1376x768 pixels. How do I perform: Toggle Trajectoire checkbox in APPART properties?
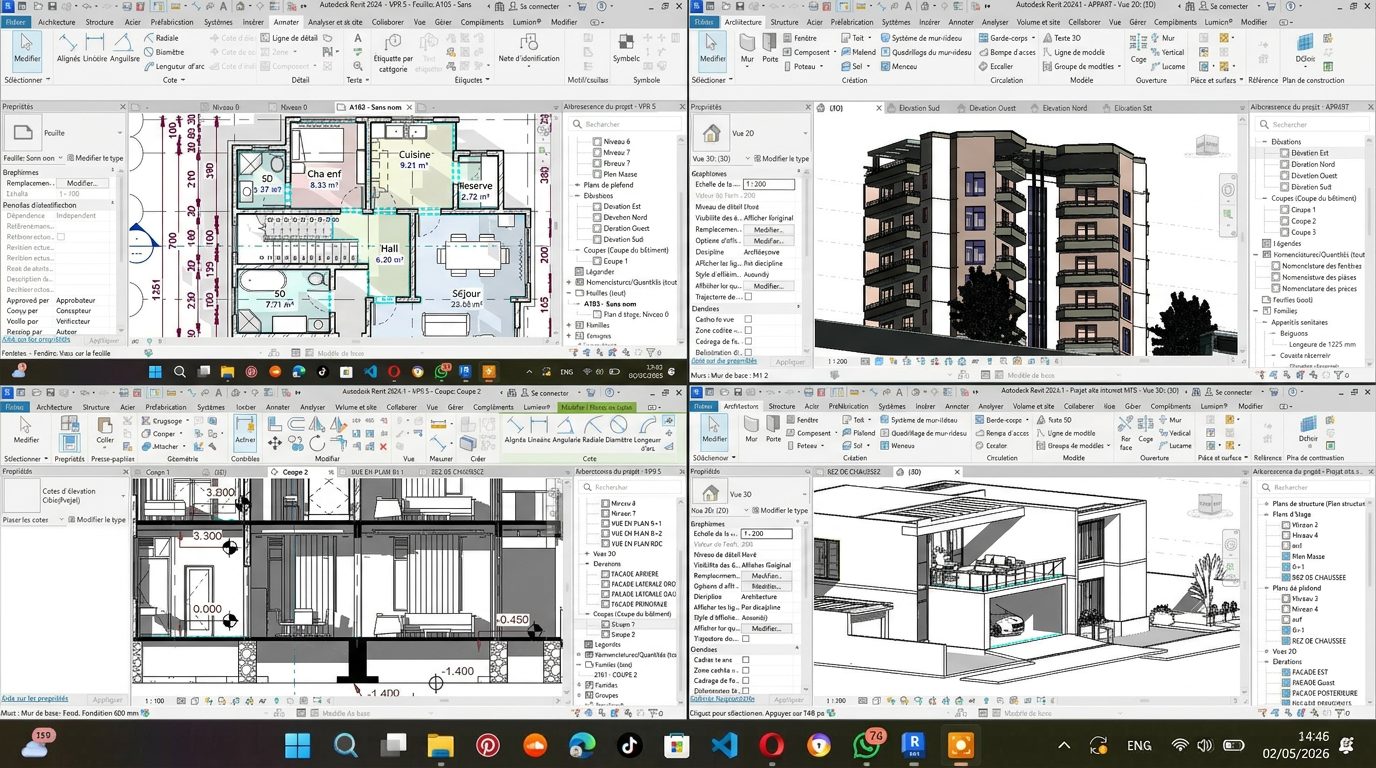748,297
